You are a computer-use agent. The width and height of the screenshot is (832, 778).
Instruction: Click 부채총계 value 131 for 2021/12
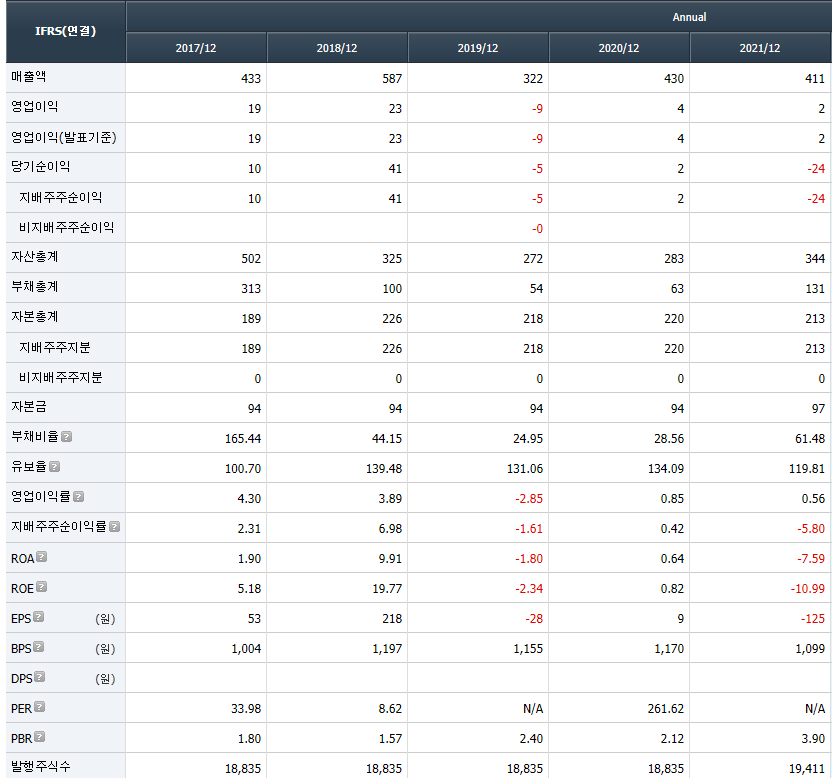pos(816,289)
